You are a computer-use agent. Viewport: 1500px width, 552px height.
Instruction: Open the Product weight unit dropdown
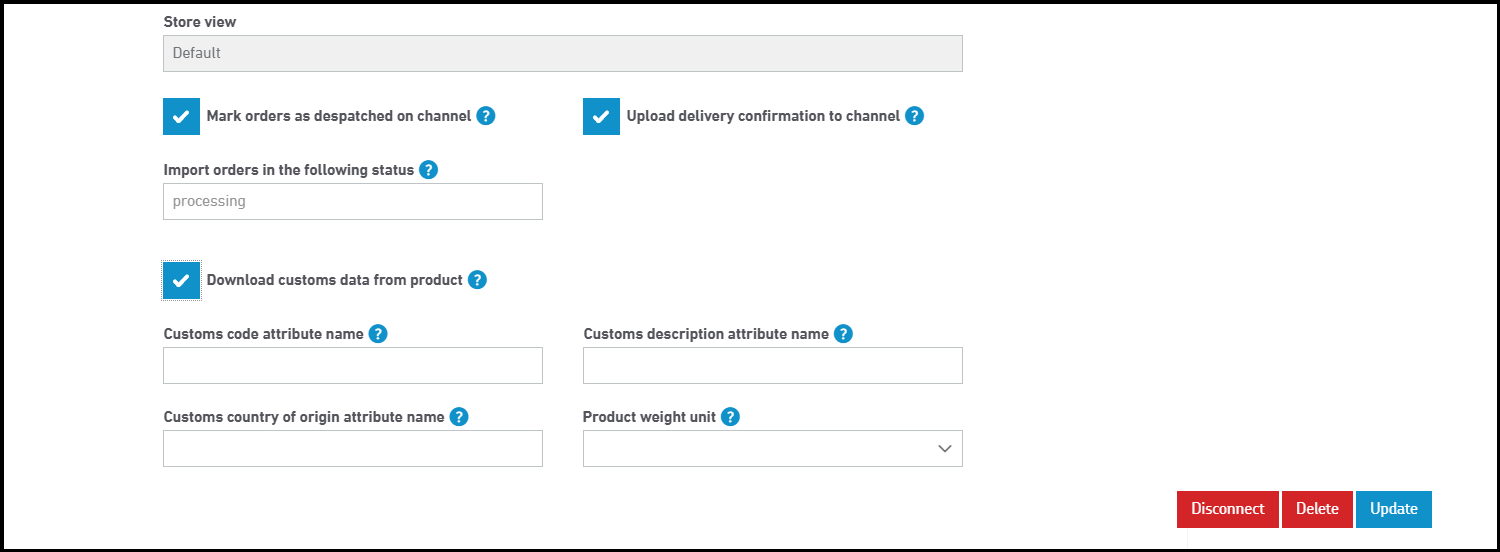click(x=772, y=449)
